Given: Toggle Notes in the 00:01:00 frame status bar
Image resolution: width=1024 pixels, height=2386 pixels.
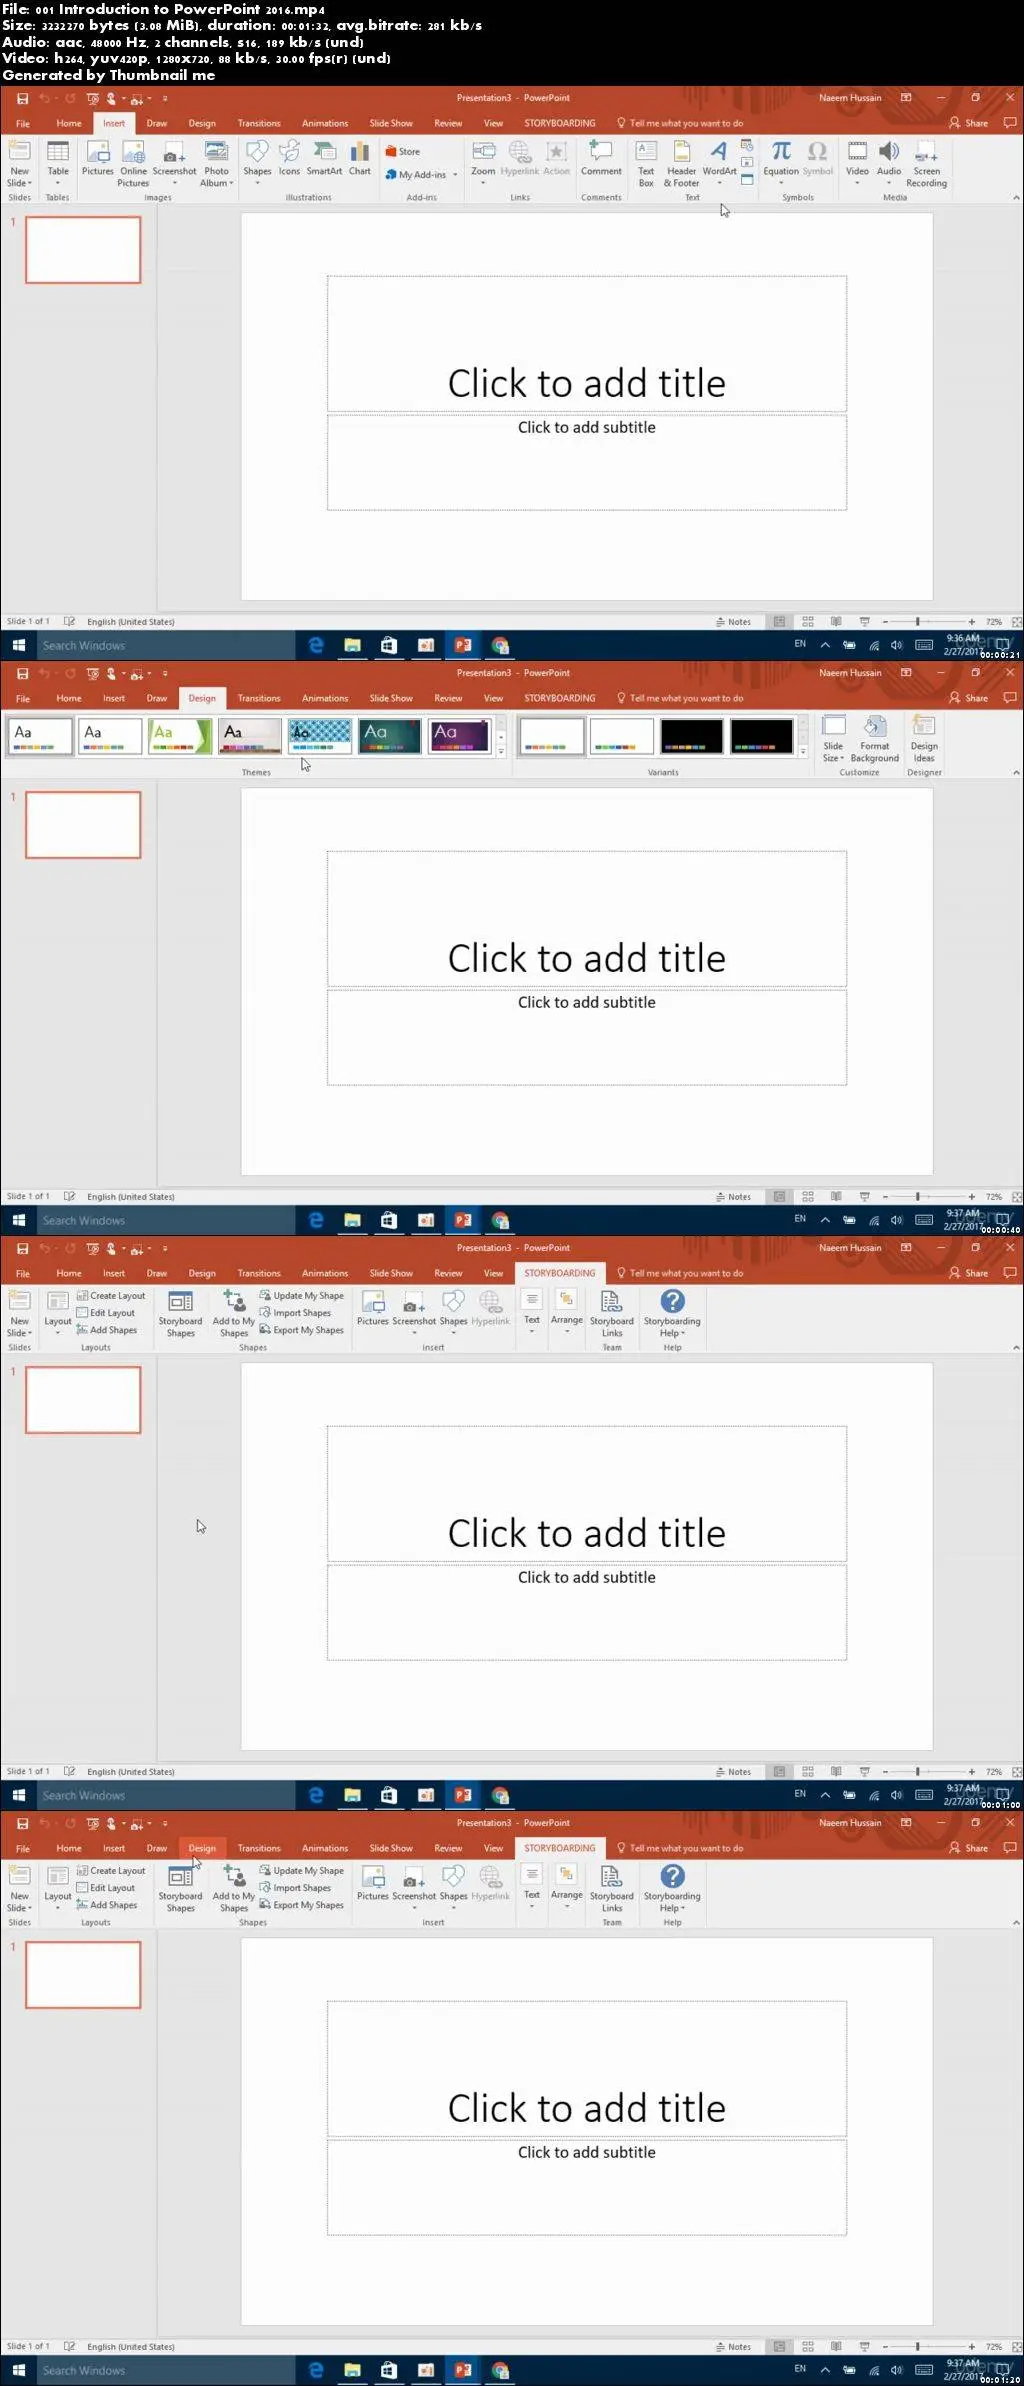Looking at the screenshot, I should click(733, 1772).
